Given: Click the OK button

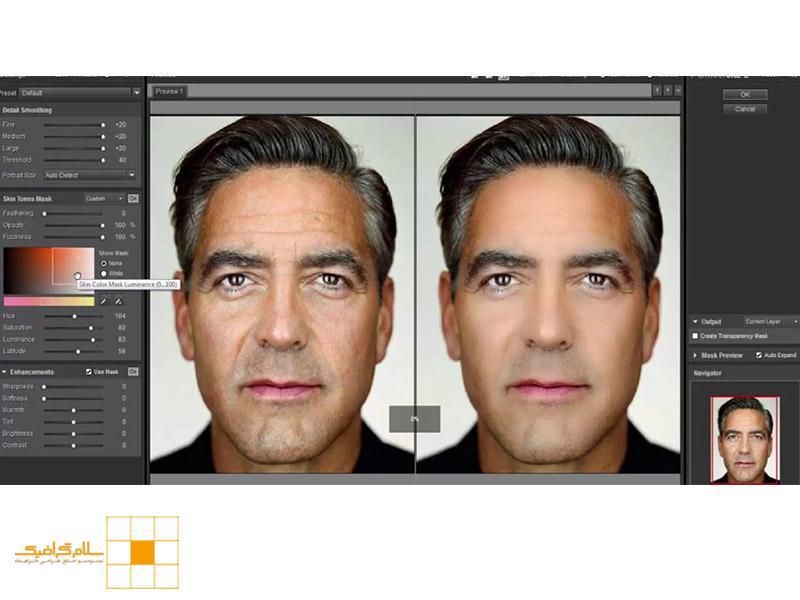Looking at the screenshot, I should click(744, 95).
